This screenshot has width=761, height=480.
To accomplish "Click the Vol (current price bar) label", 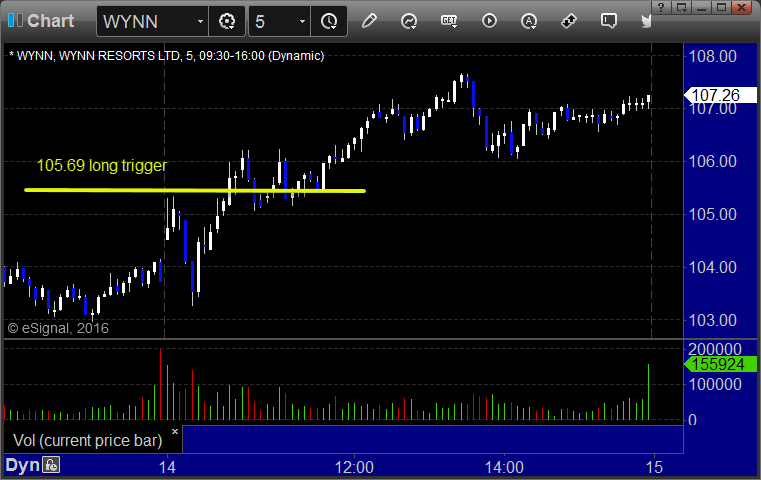I will tap(87, 440).
